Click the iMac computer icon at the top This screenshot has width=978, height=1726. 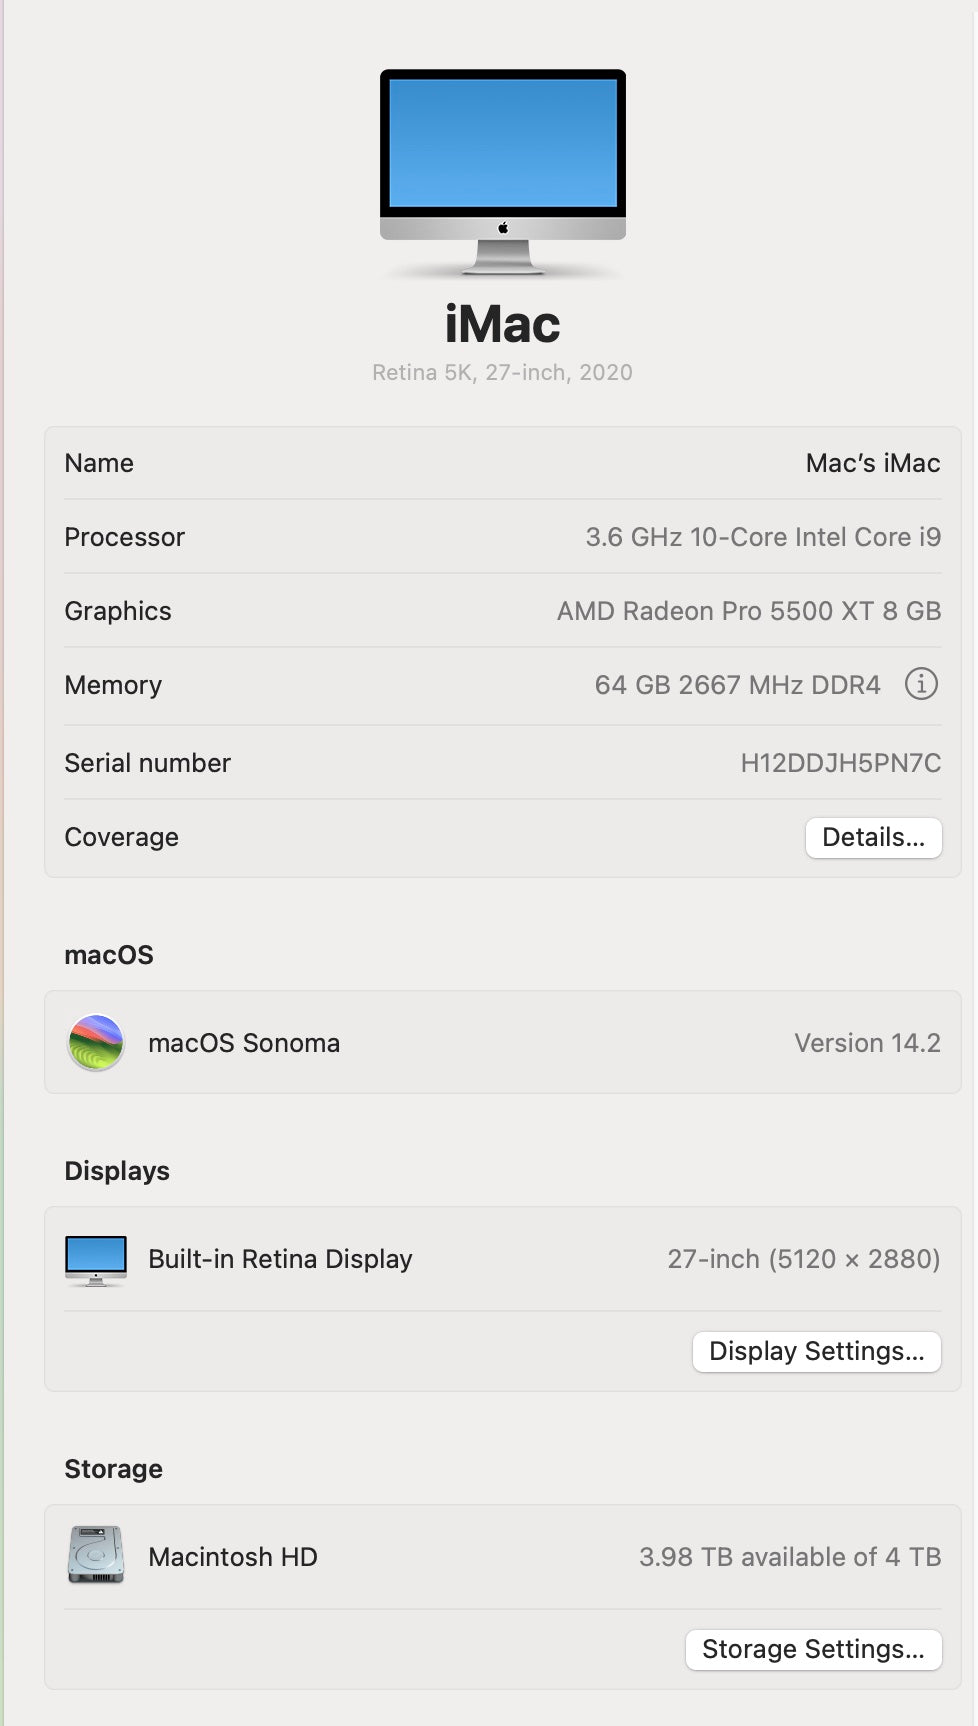click(x=502, y=175)
